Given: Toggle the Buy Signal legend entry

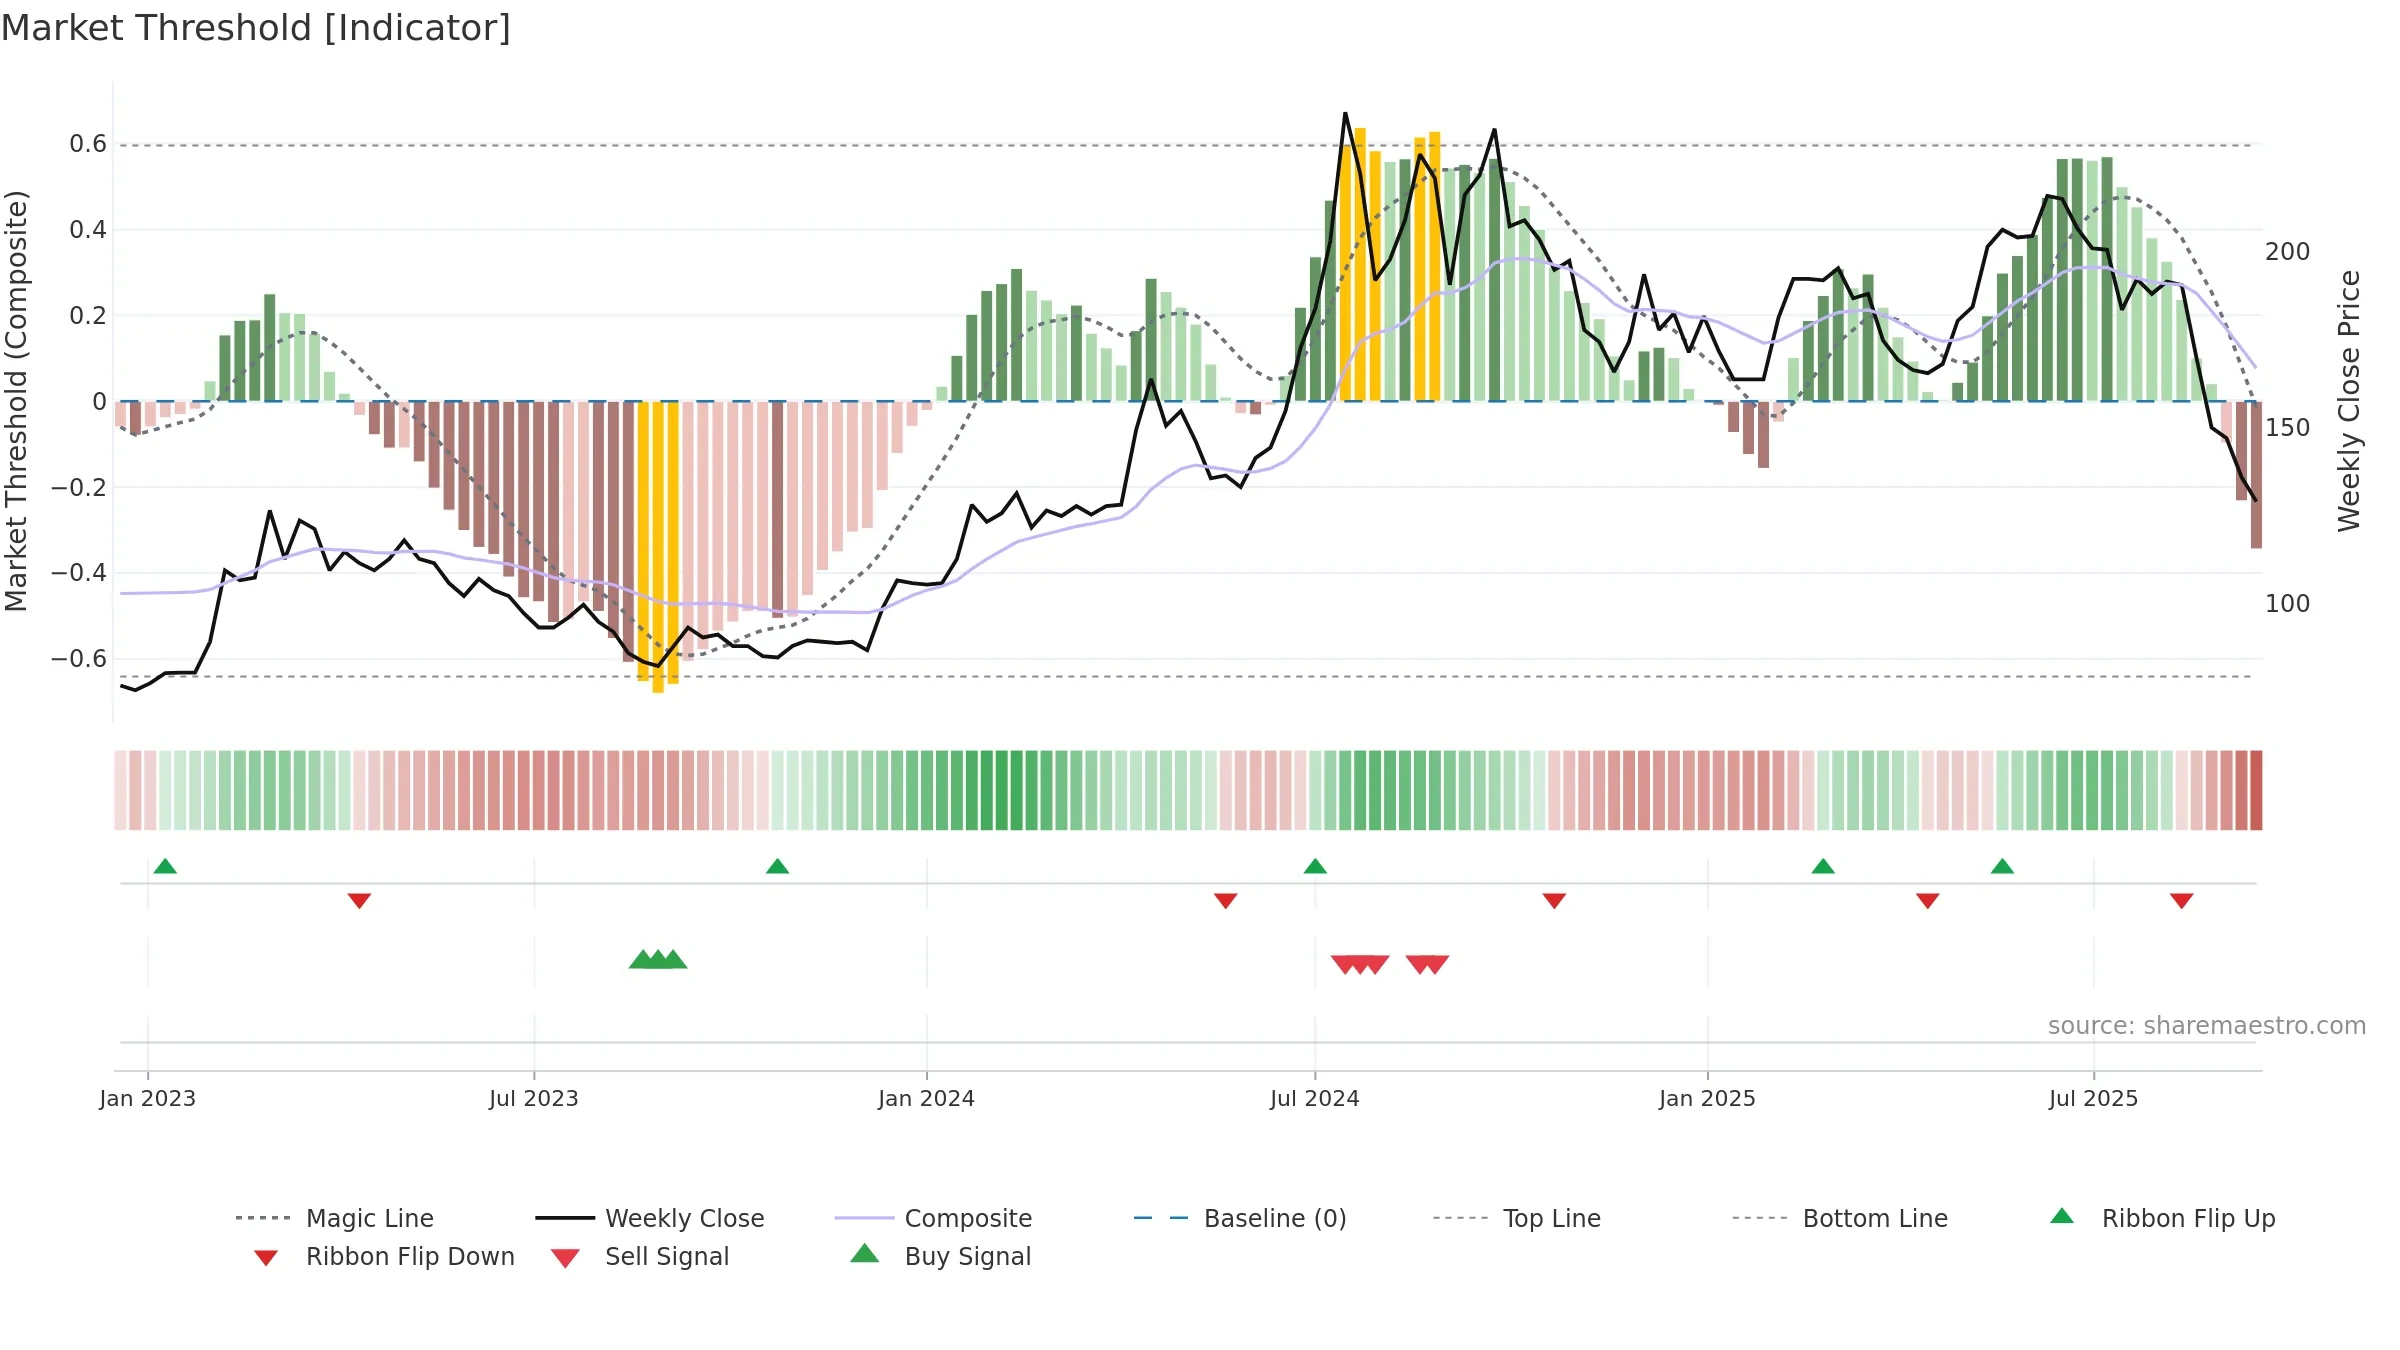Looking at the screenshot, I should 940,1257.
